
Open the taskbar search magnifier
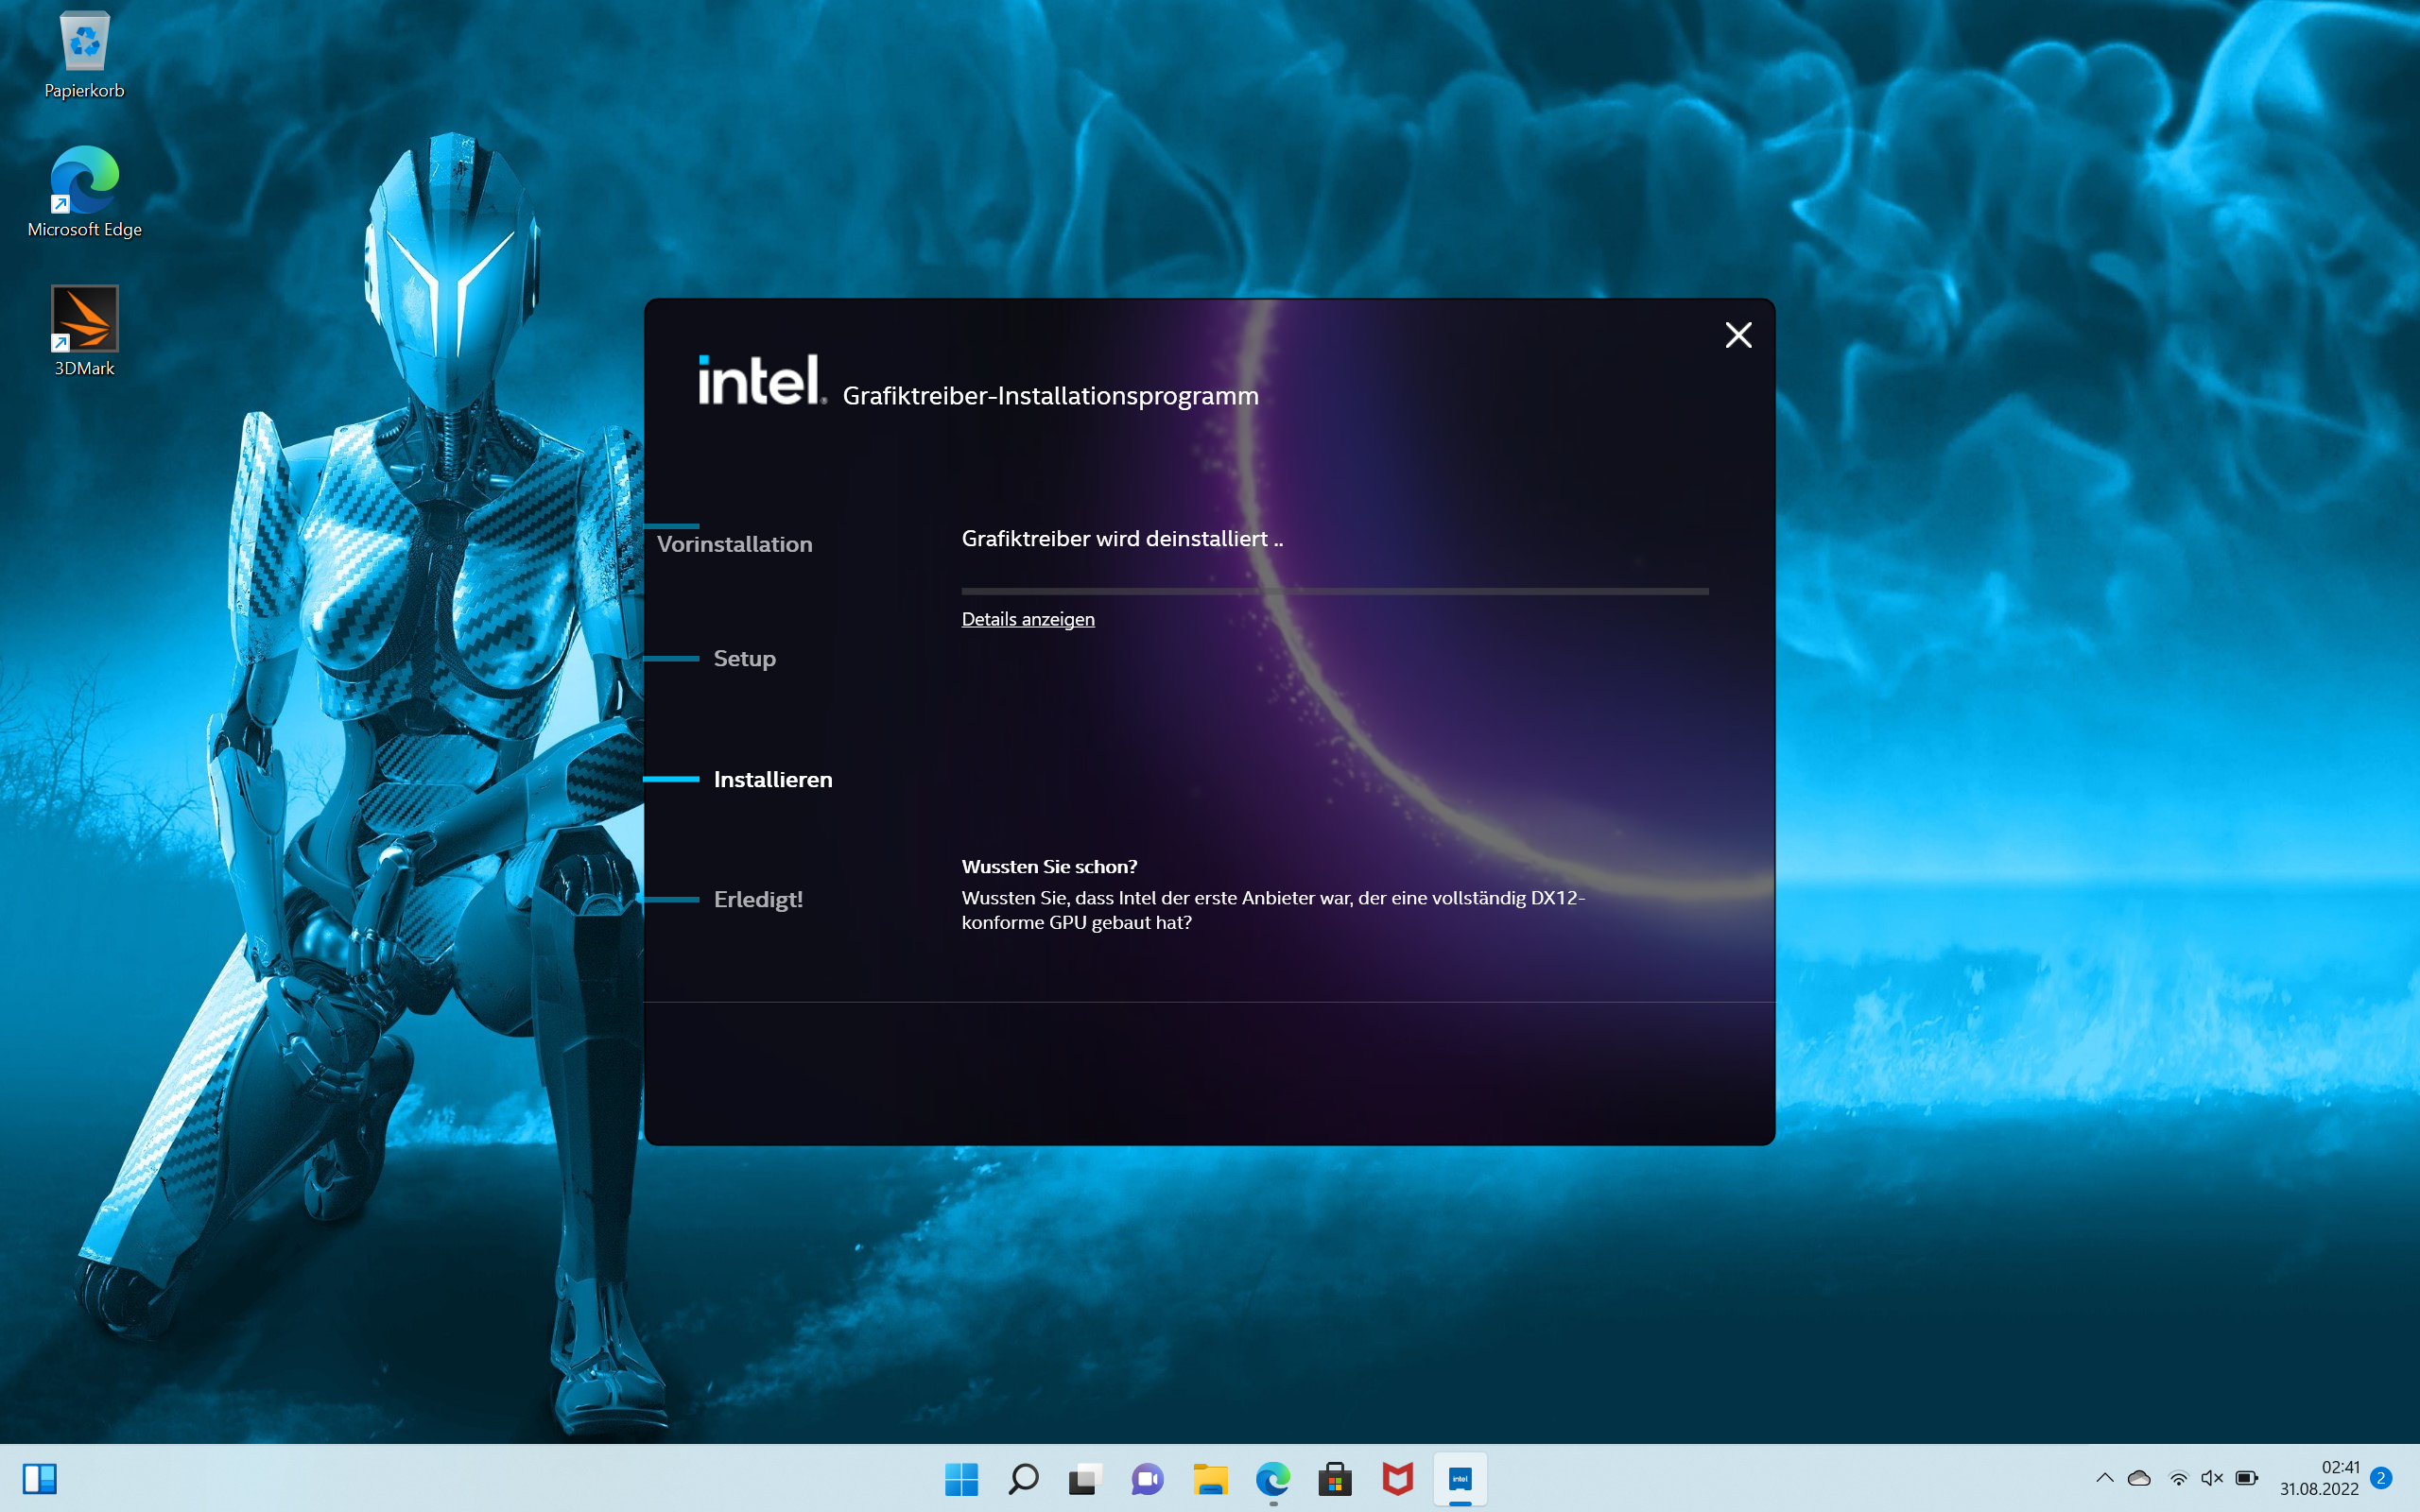point(1023,1478)
